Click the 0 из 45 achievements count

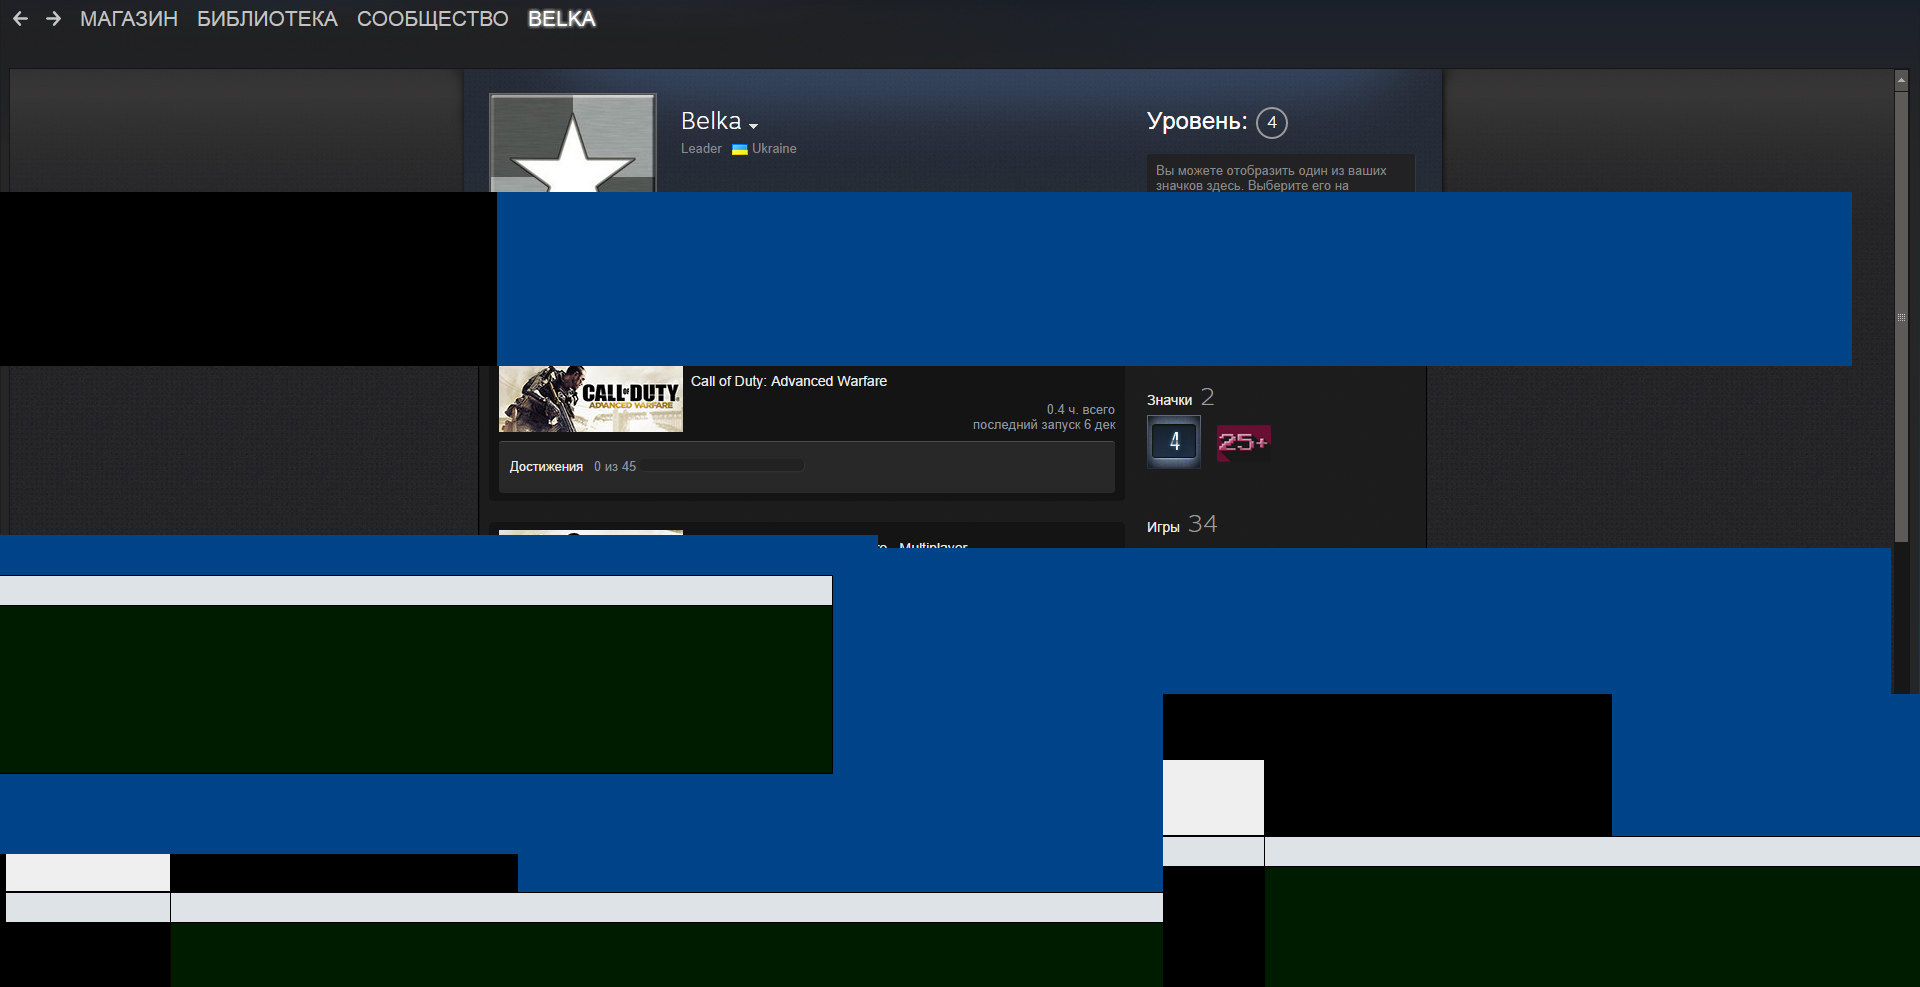coord(615,466)
